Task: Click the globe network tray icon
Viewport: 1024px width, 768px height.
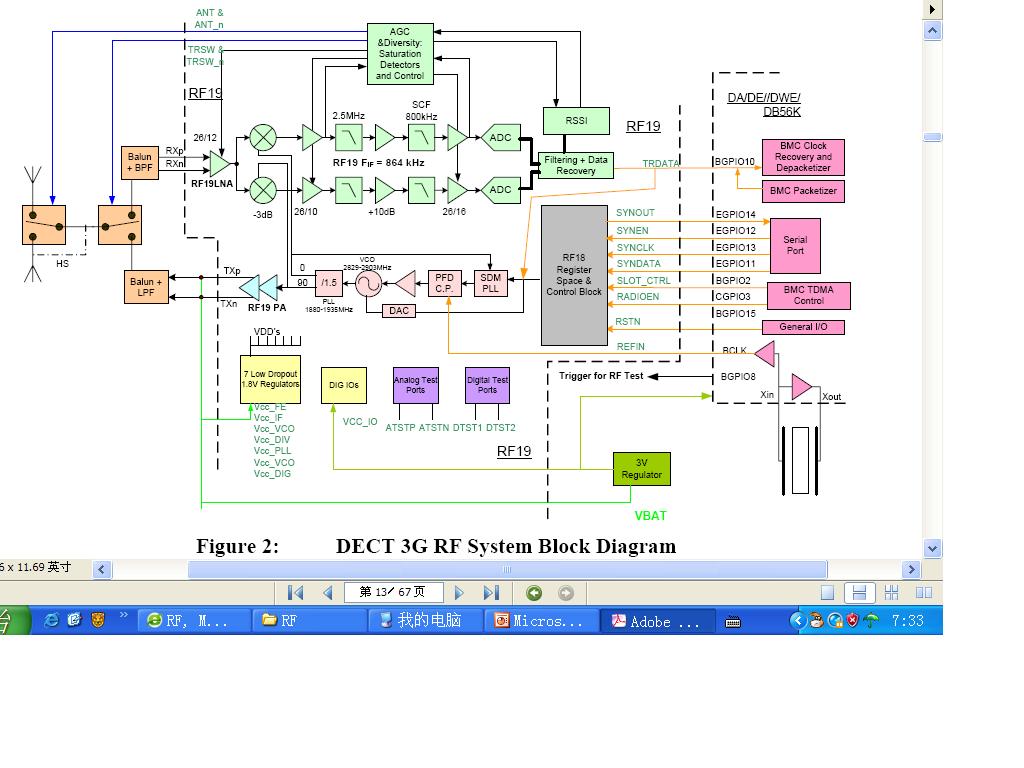Action: point(835,620)
